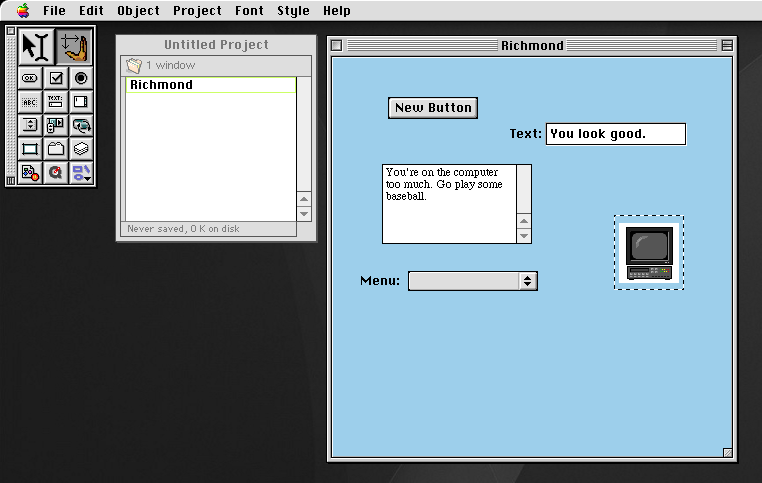Screen dimensions: 762x483
Task: Select the QuickTime movie tool
Action: pyautogui.click(x=56, y=172)
